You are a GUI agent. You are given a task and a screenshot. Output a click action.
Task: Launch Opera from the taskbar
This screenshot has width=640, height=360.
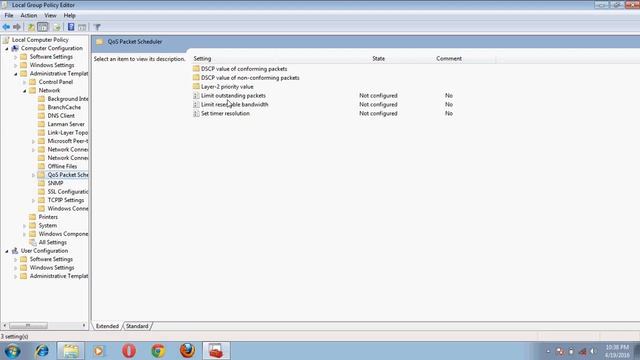[x=129, y=351]
